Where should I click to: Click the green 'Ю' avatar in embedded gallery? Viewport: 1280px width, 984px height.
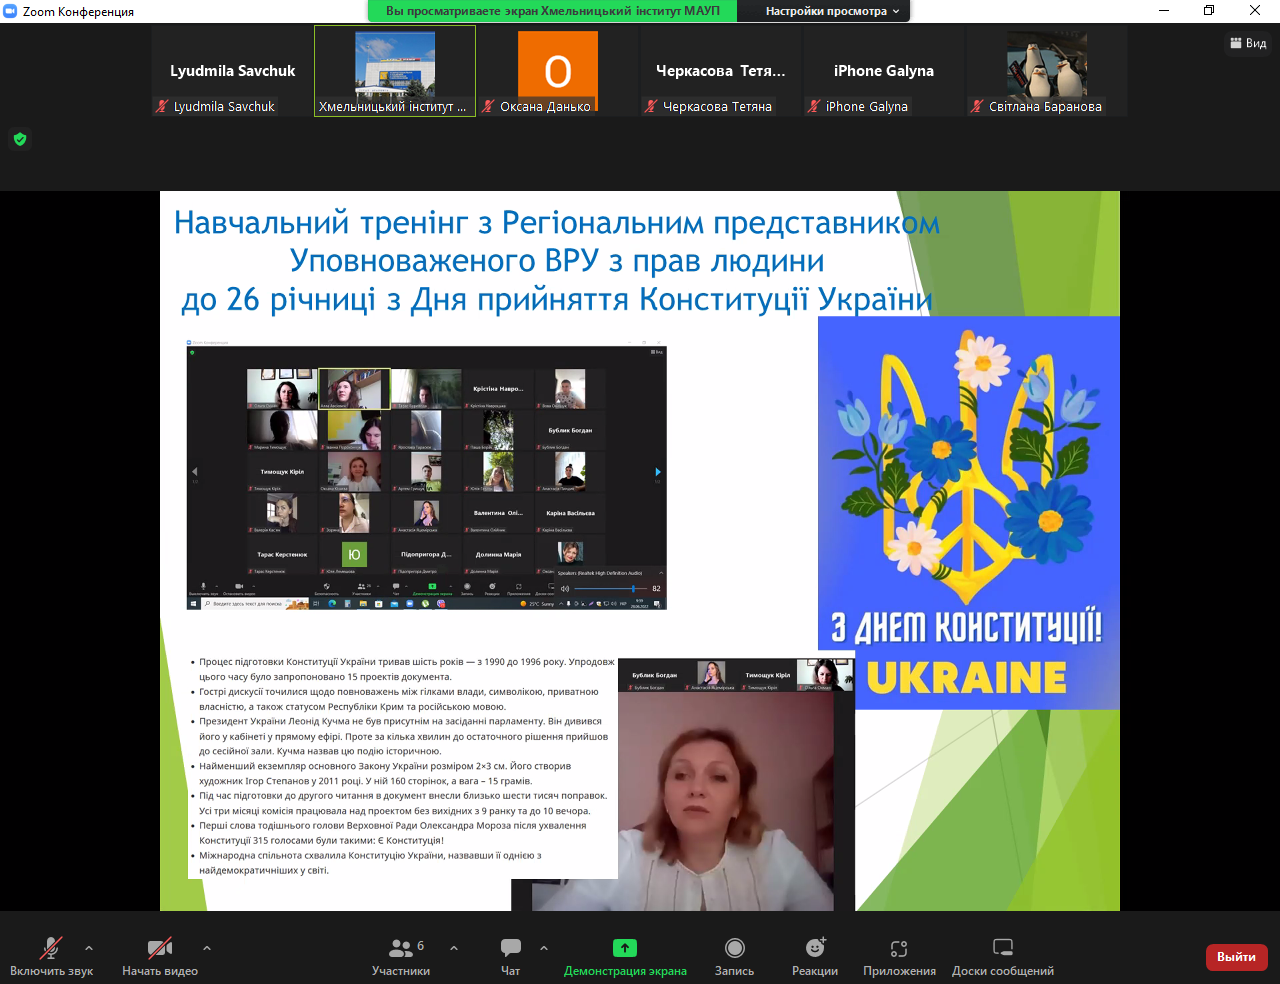tap(354, 554)
